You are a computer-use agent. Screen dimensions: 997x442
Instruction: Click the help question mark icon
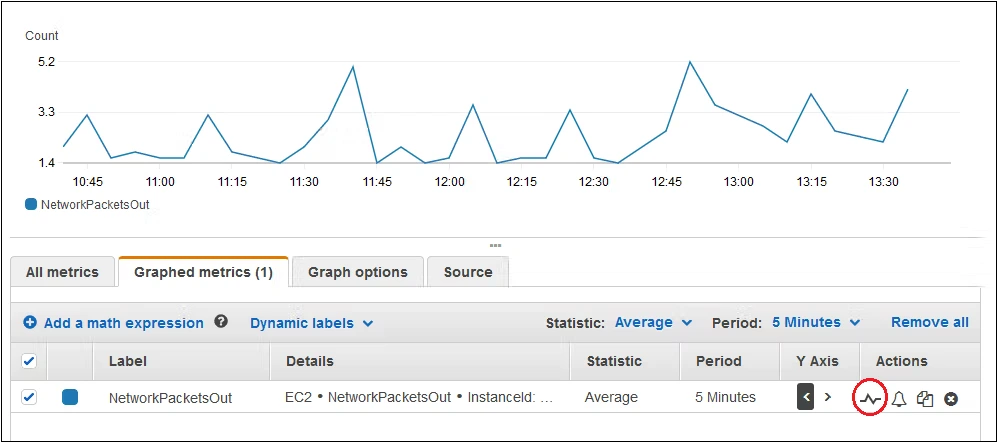(x=221, y=322)
